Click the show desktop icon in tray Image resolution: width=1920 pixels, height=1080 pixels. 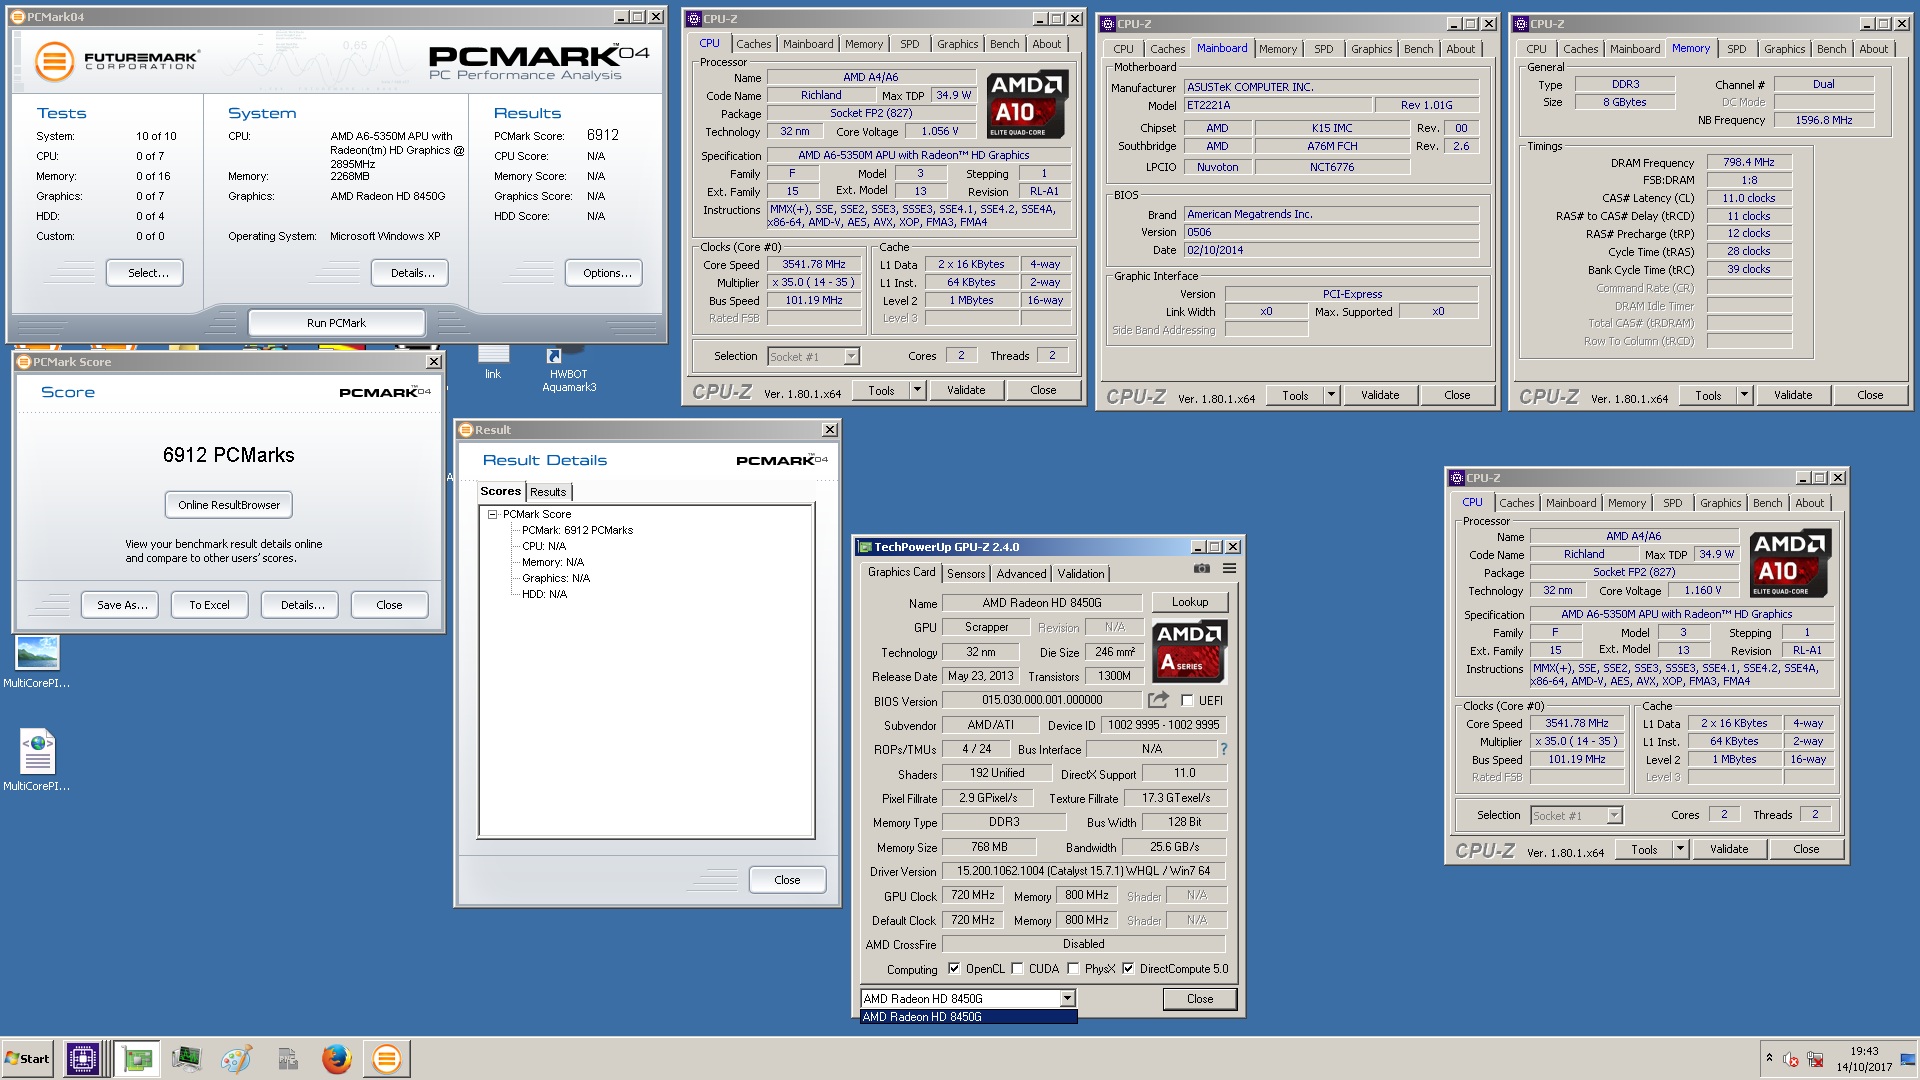click(x=1908, y=1058)
